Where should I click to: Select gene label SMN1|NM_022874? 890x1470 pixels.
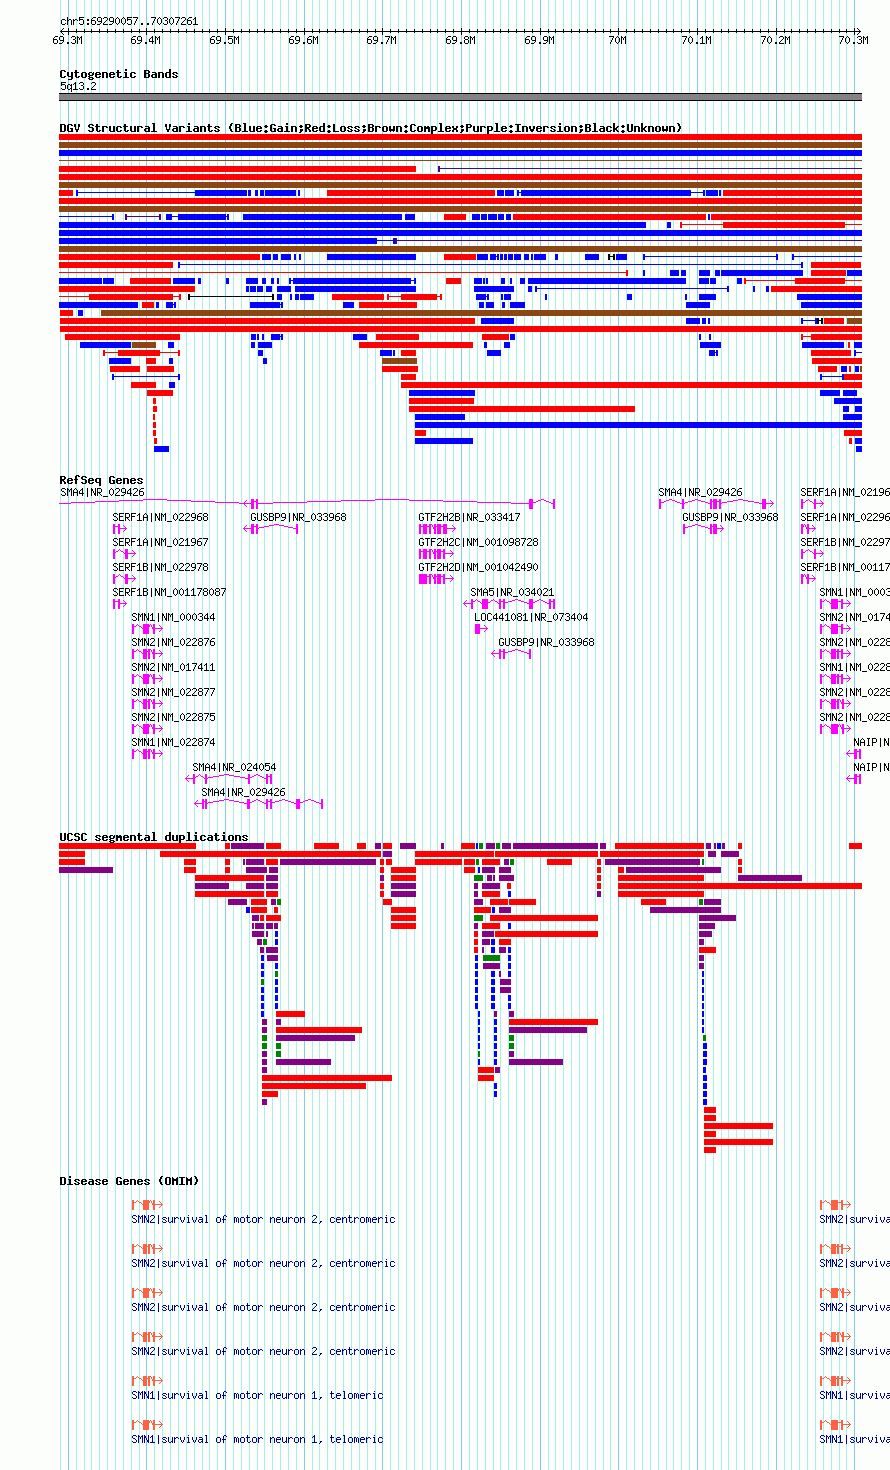[173, 742]
